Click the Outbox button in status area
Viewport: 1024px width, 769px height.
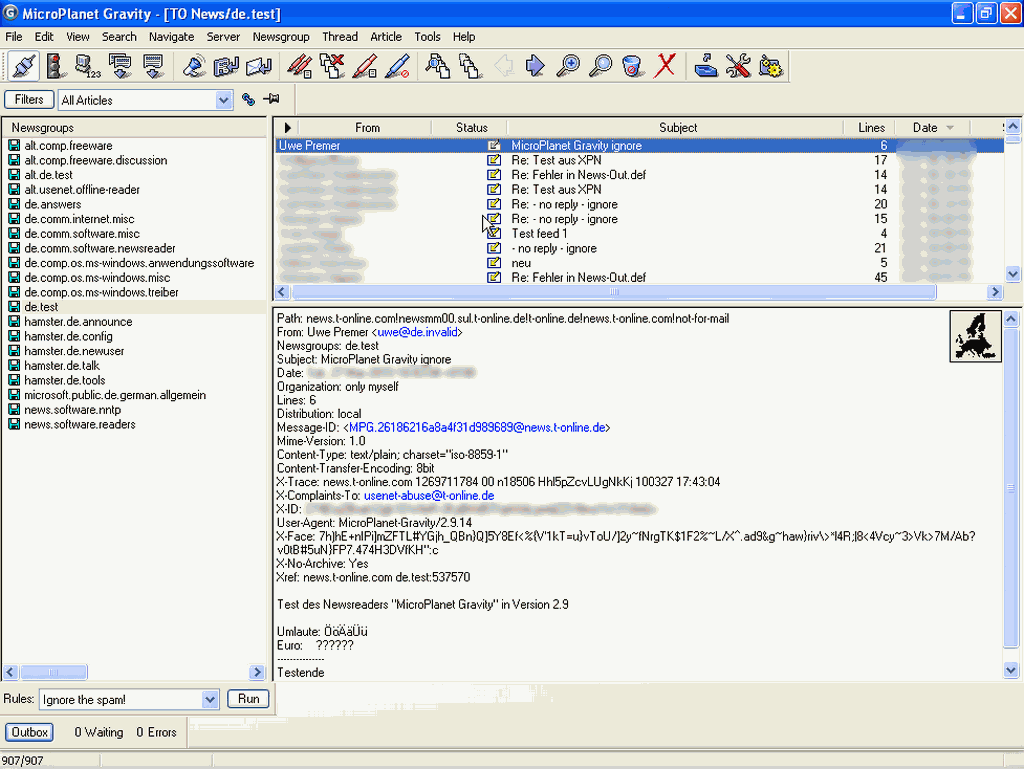coord(30,732)
